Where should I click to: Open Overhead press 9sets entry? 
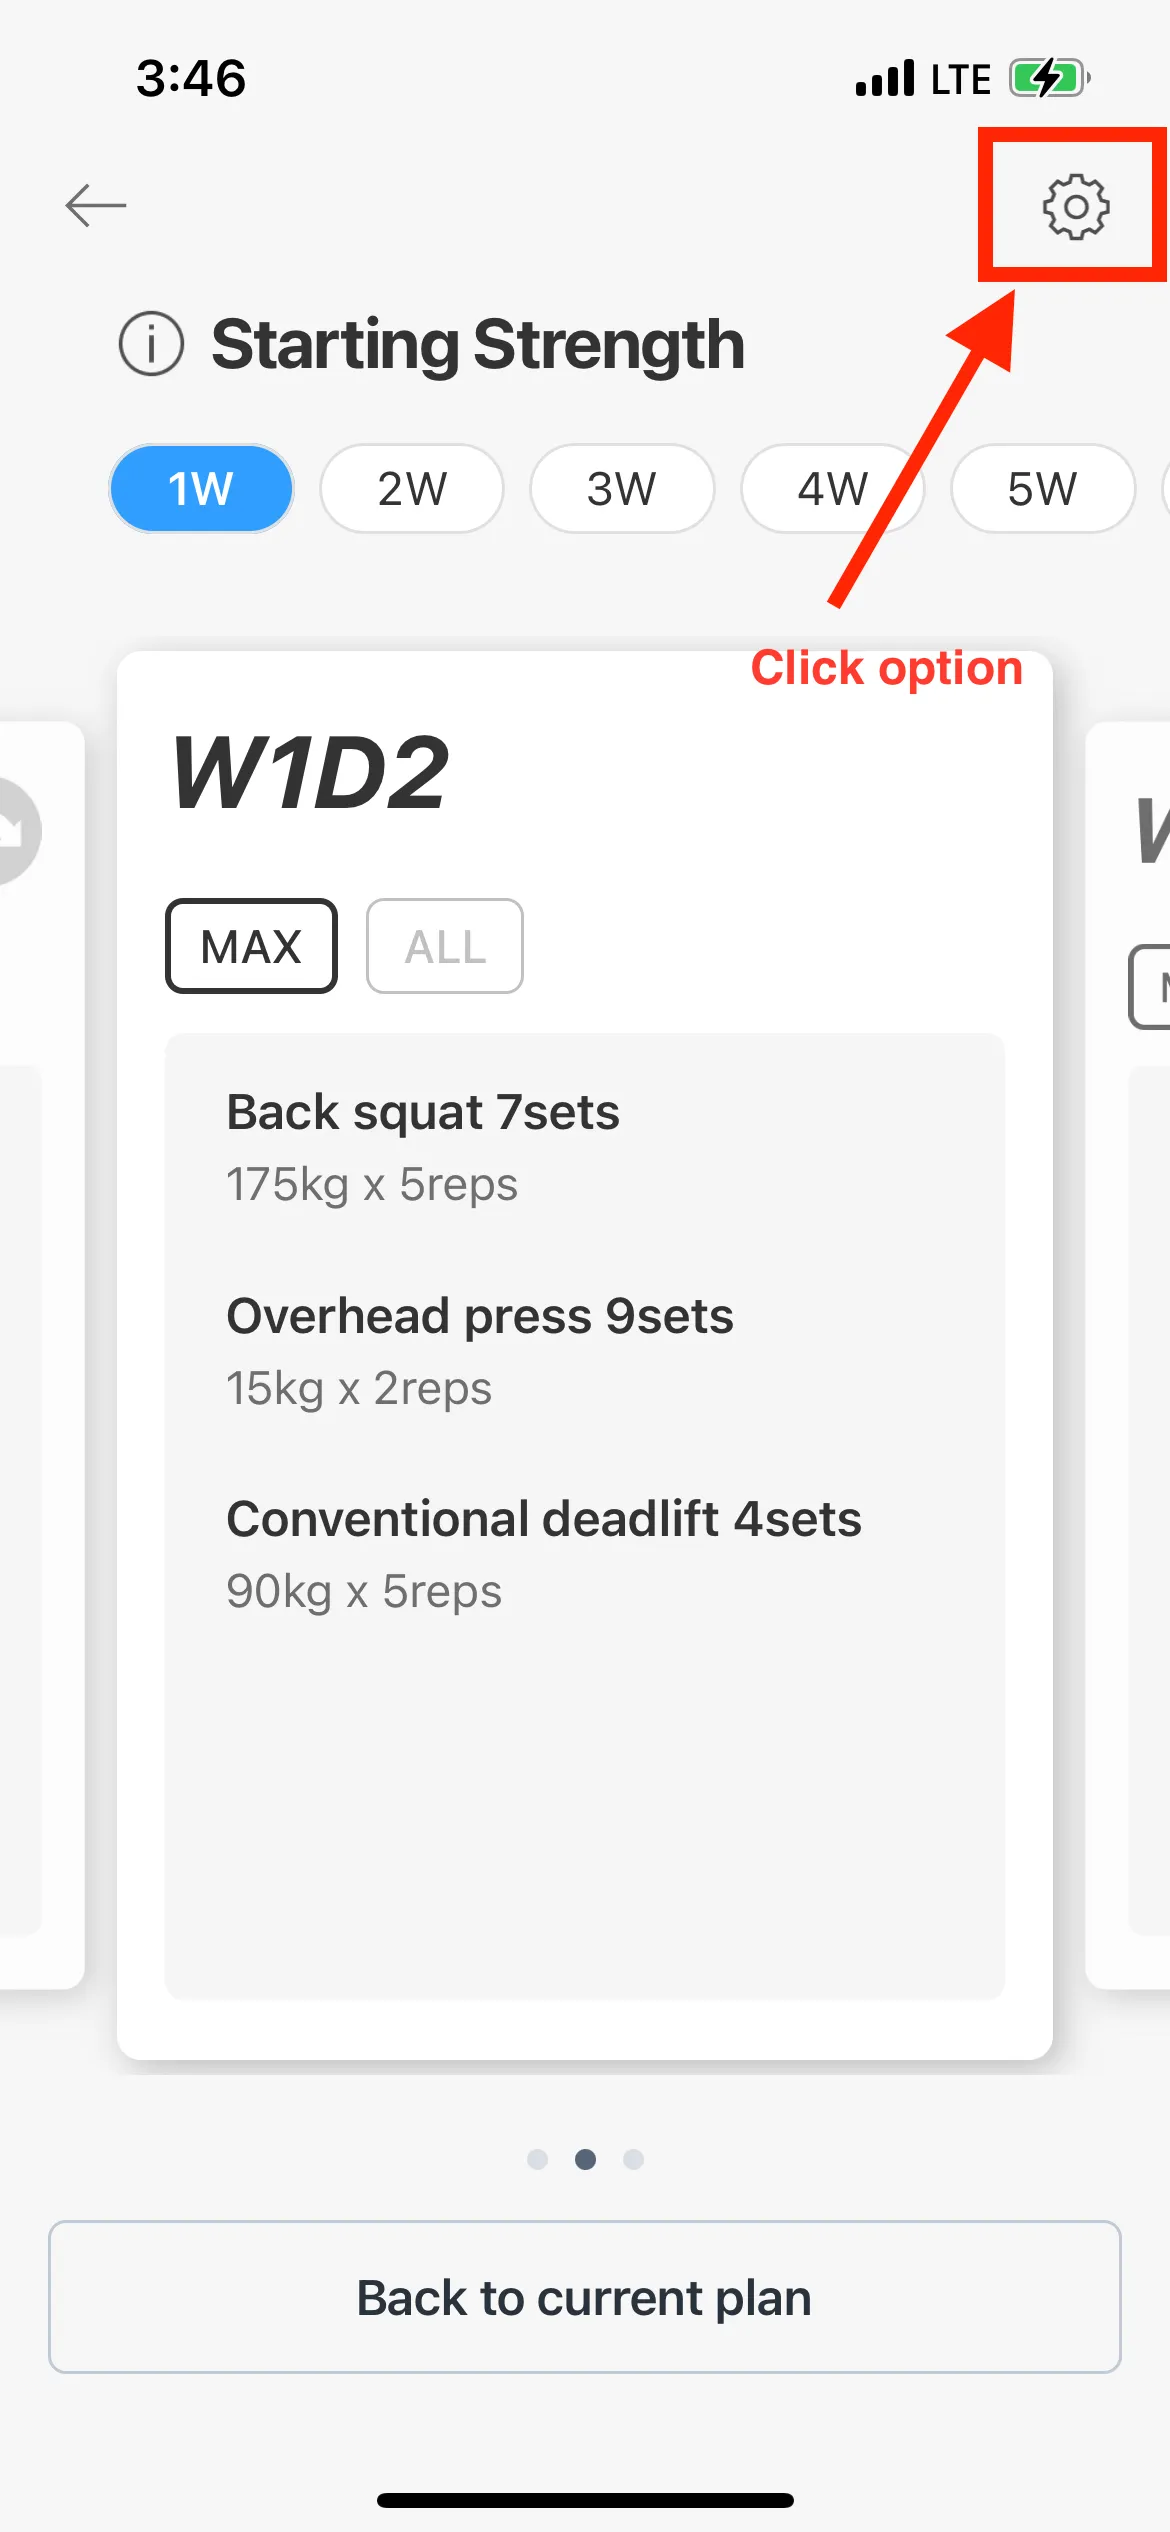point(480,1350)
